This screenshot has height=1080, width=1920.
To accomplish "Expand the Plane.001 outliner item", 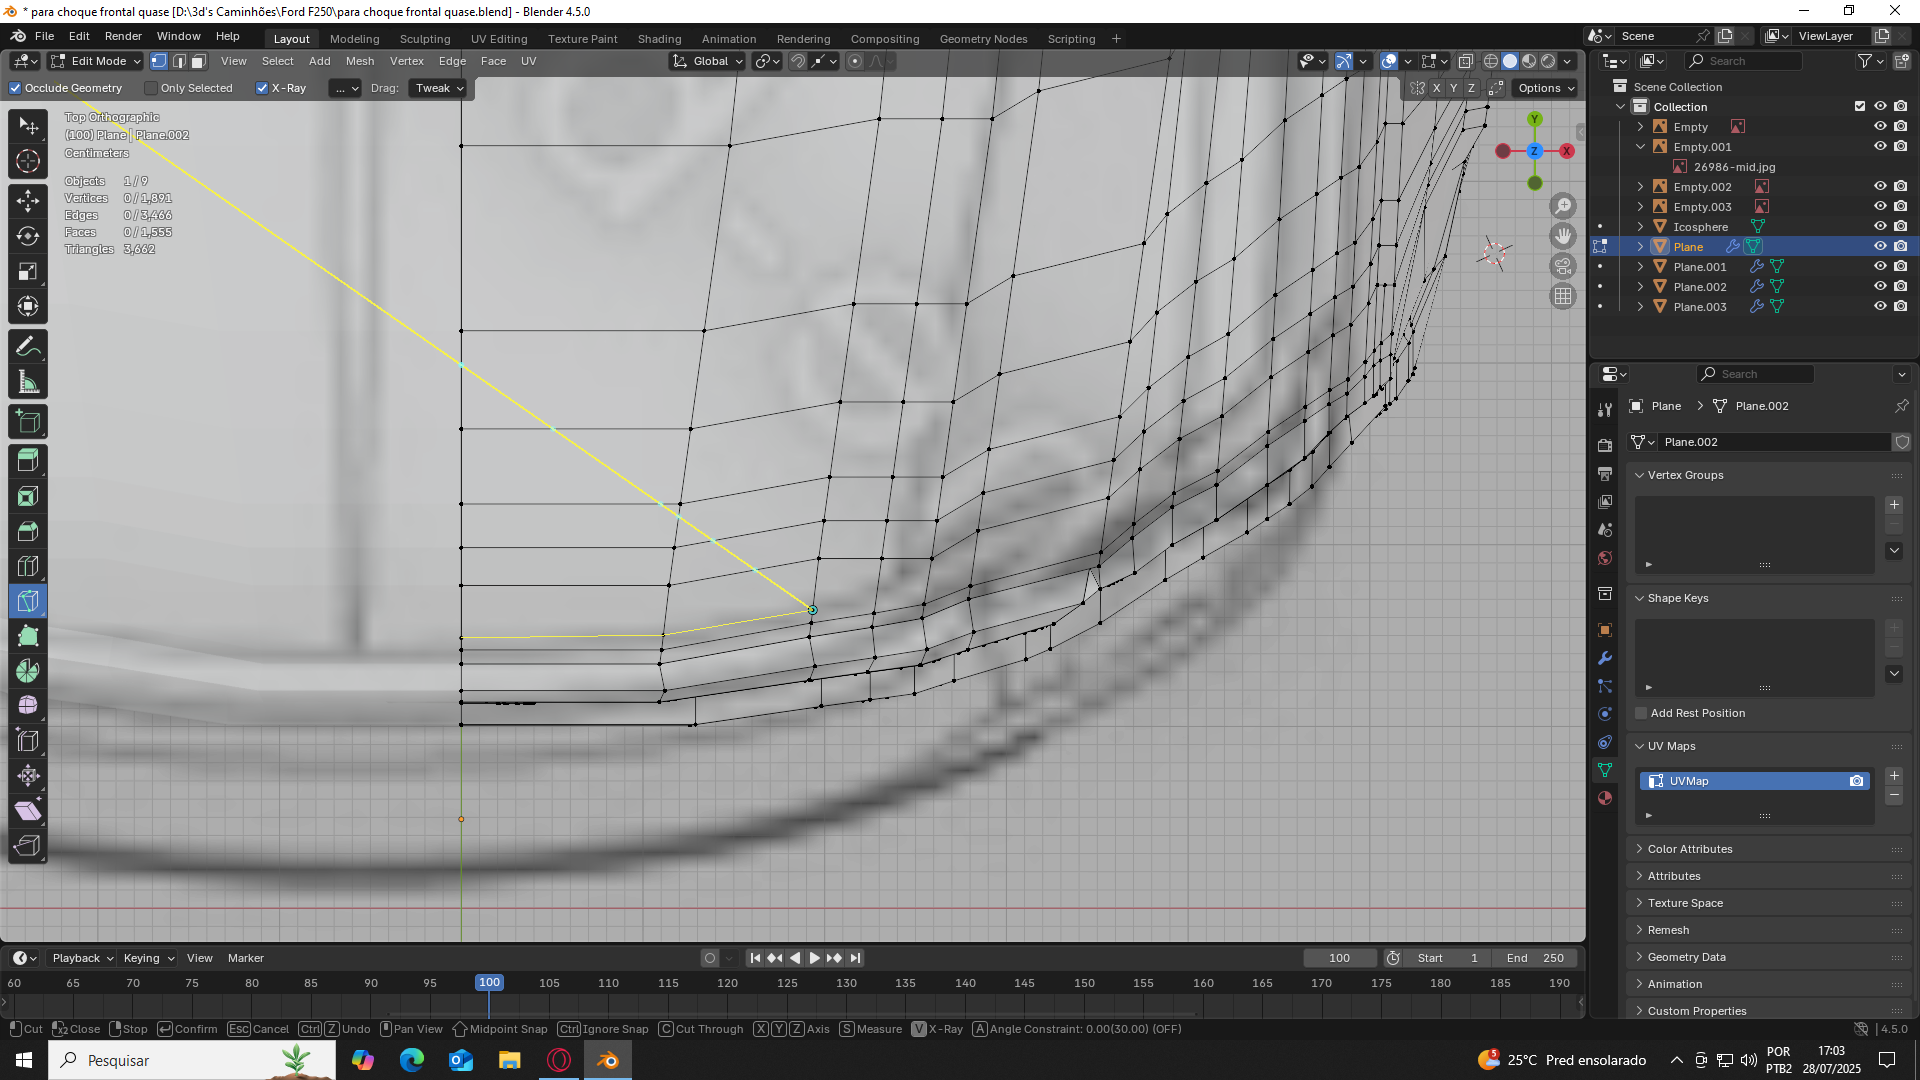I will pyautogui.click(x=1640, y=267).
